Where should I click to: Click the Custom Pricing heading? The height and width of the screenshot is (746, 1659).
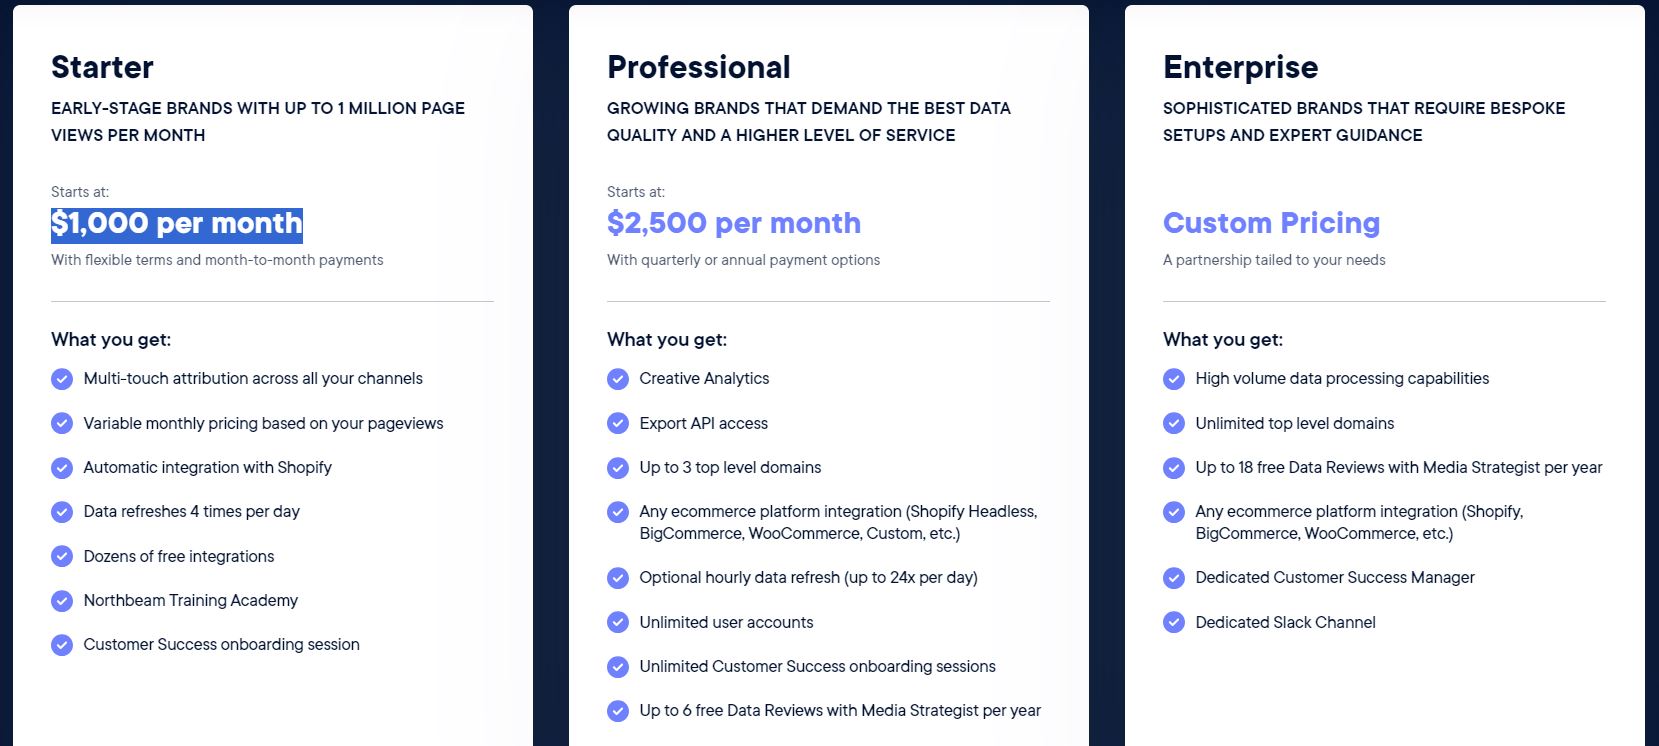point(1271,223)
